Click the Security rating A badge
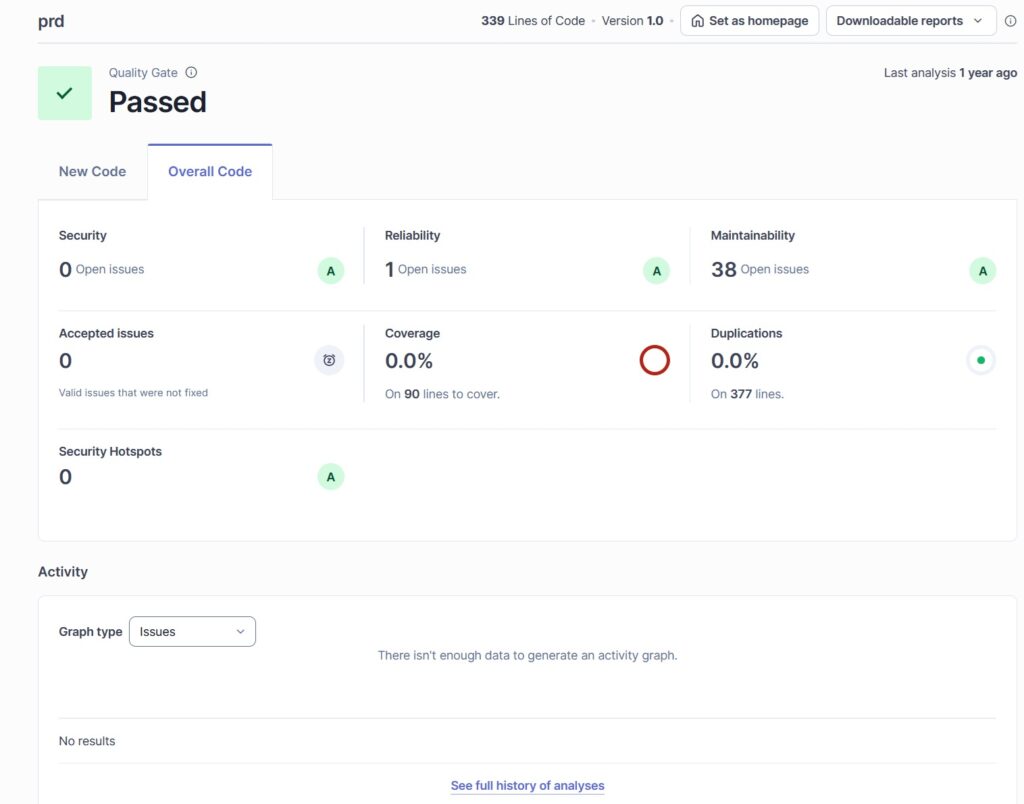 [330, 270]
